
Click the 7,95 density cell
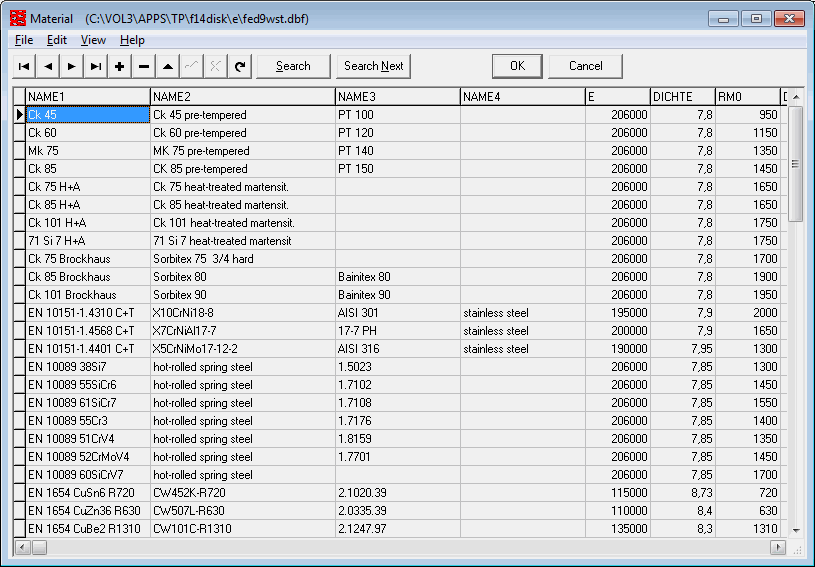682,349
